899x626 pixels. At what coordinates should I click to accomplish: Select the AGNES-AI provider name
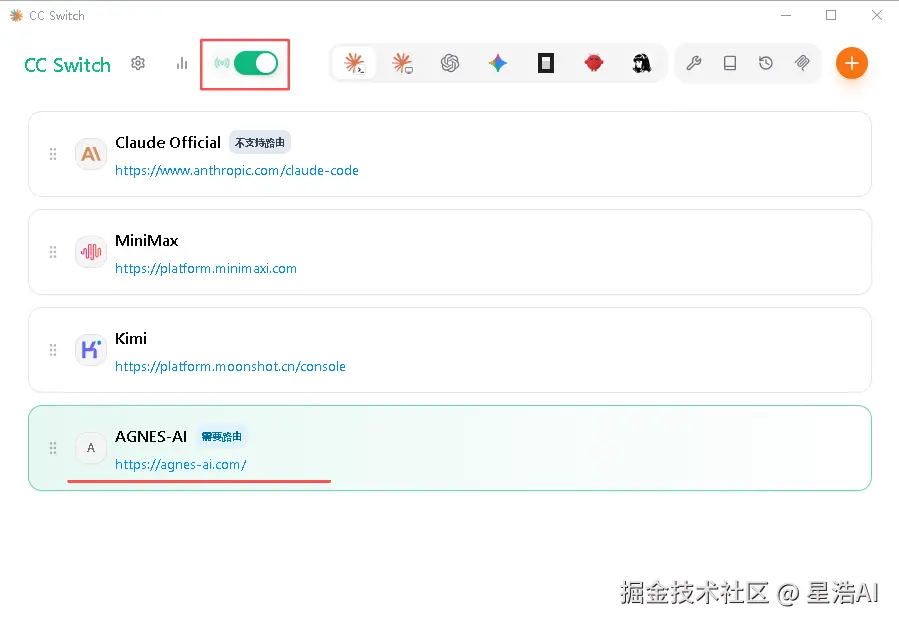pyautogui.click(x=151, y=437)
